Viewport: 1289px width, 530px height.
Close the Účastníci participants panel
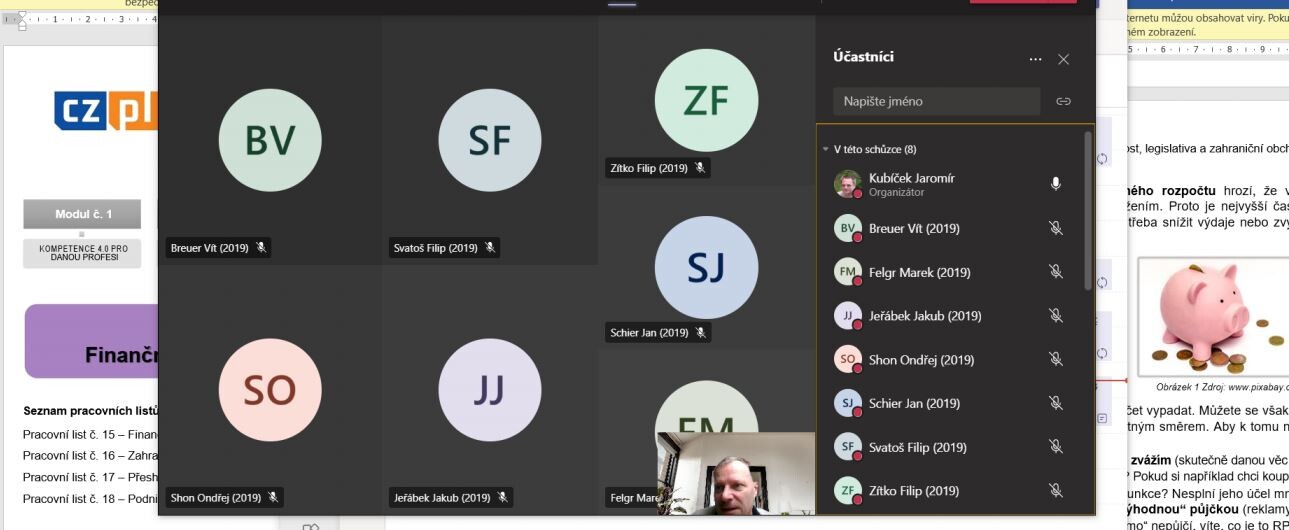click(x=1063, y=59)
